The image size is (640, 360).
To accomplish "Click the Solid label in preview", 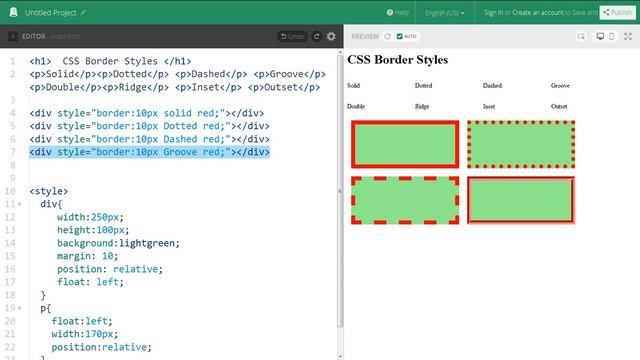I will pyautogui.click(x=353, y=85).
